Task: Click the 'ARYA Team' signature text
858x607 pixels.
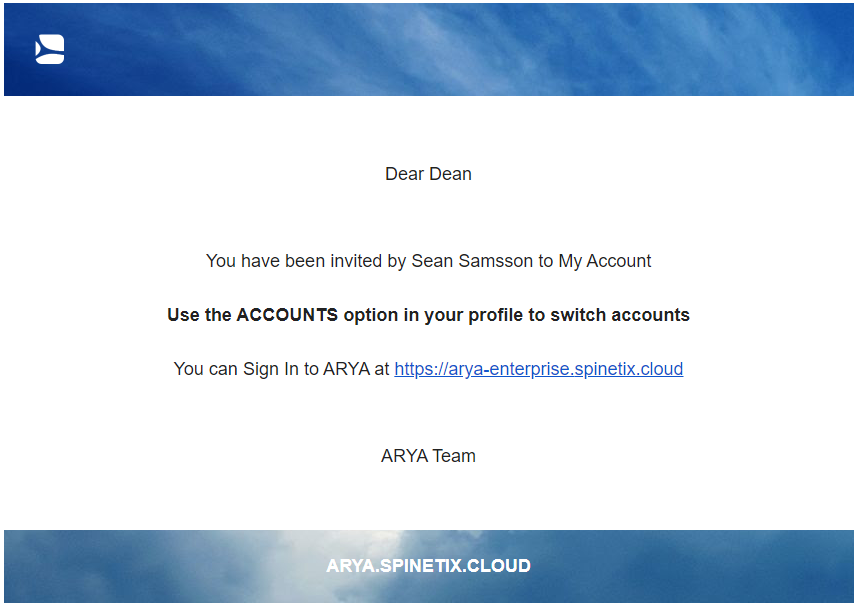Action: (428, 456)
